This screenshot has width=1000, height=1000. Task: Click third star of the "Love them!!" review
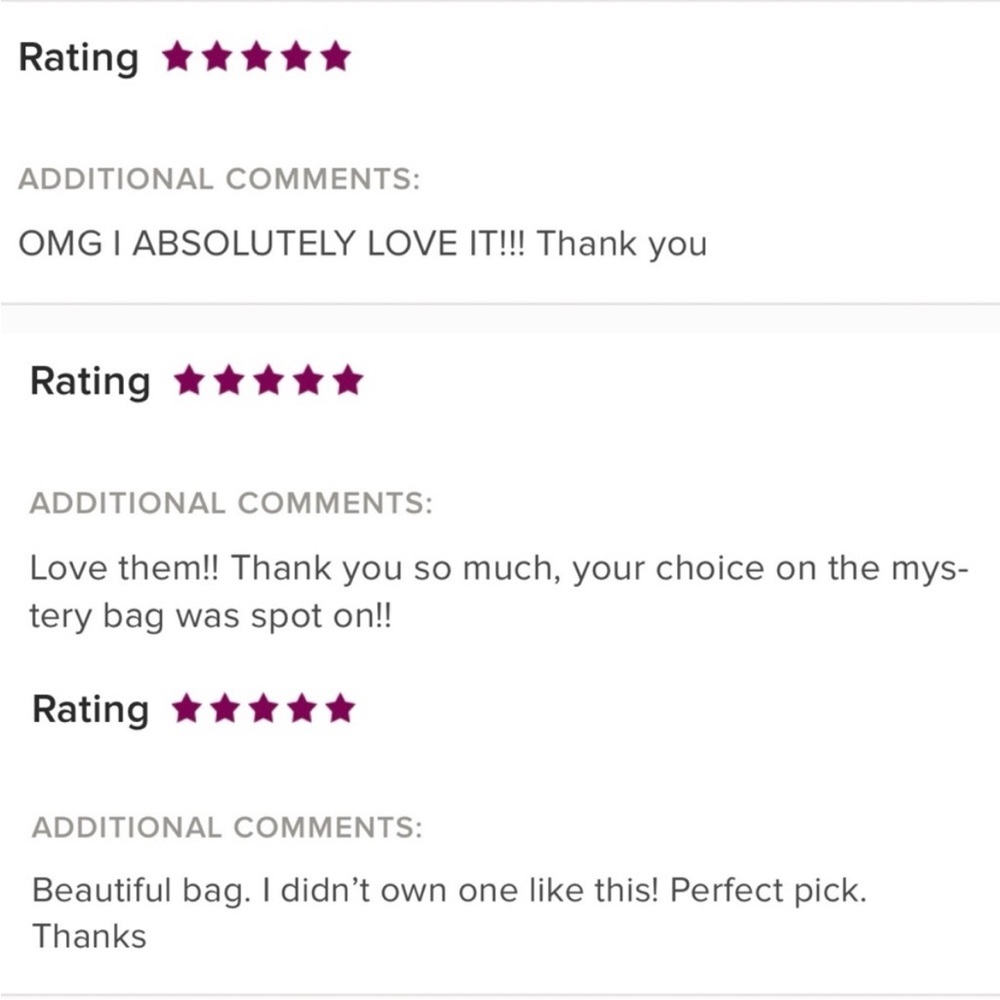coord(268,381)
